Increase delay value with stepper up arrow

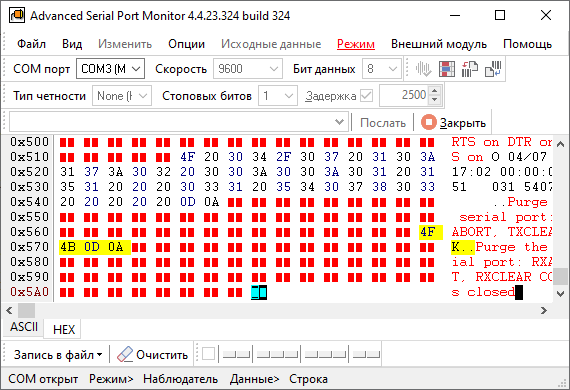pyautogui.click(x=434, y=91)
